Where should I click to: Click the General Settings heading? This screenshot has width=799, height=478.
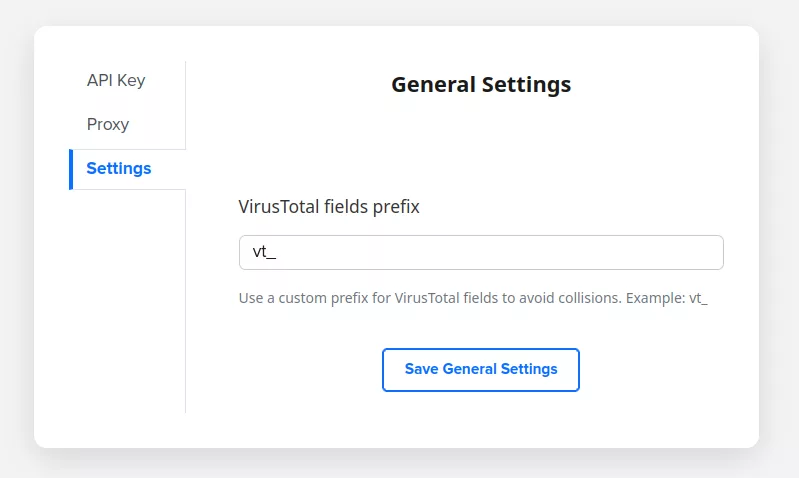481,84
